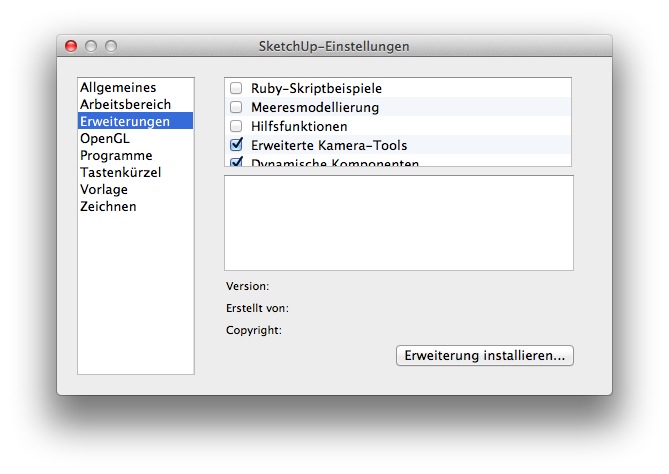Enable the Hilfsfunktionen extension checkbox
This screenshot has height=474, width=669.
tap(237, 127)
